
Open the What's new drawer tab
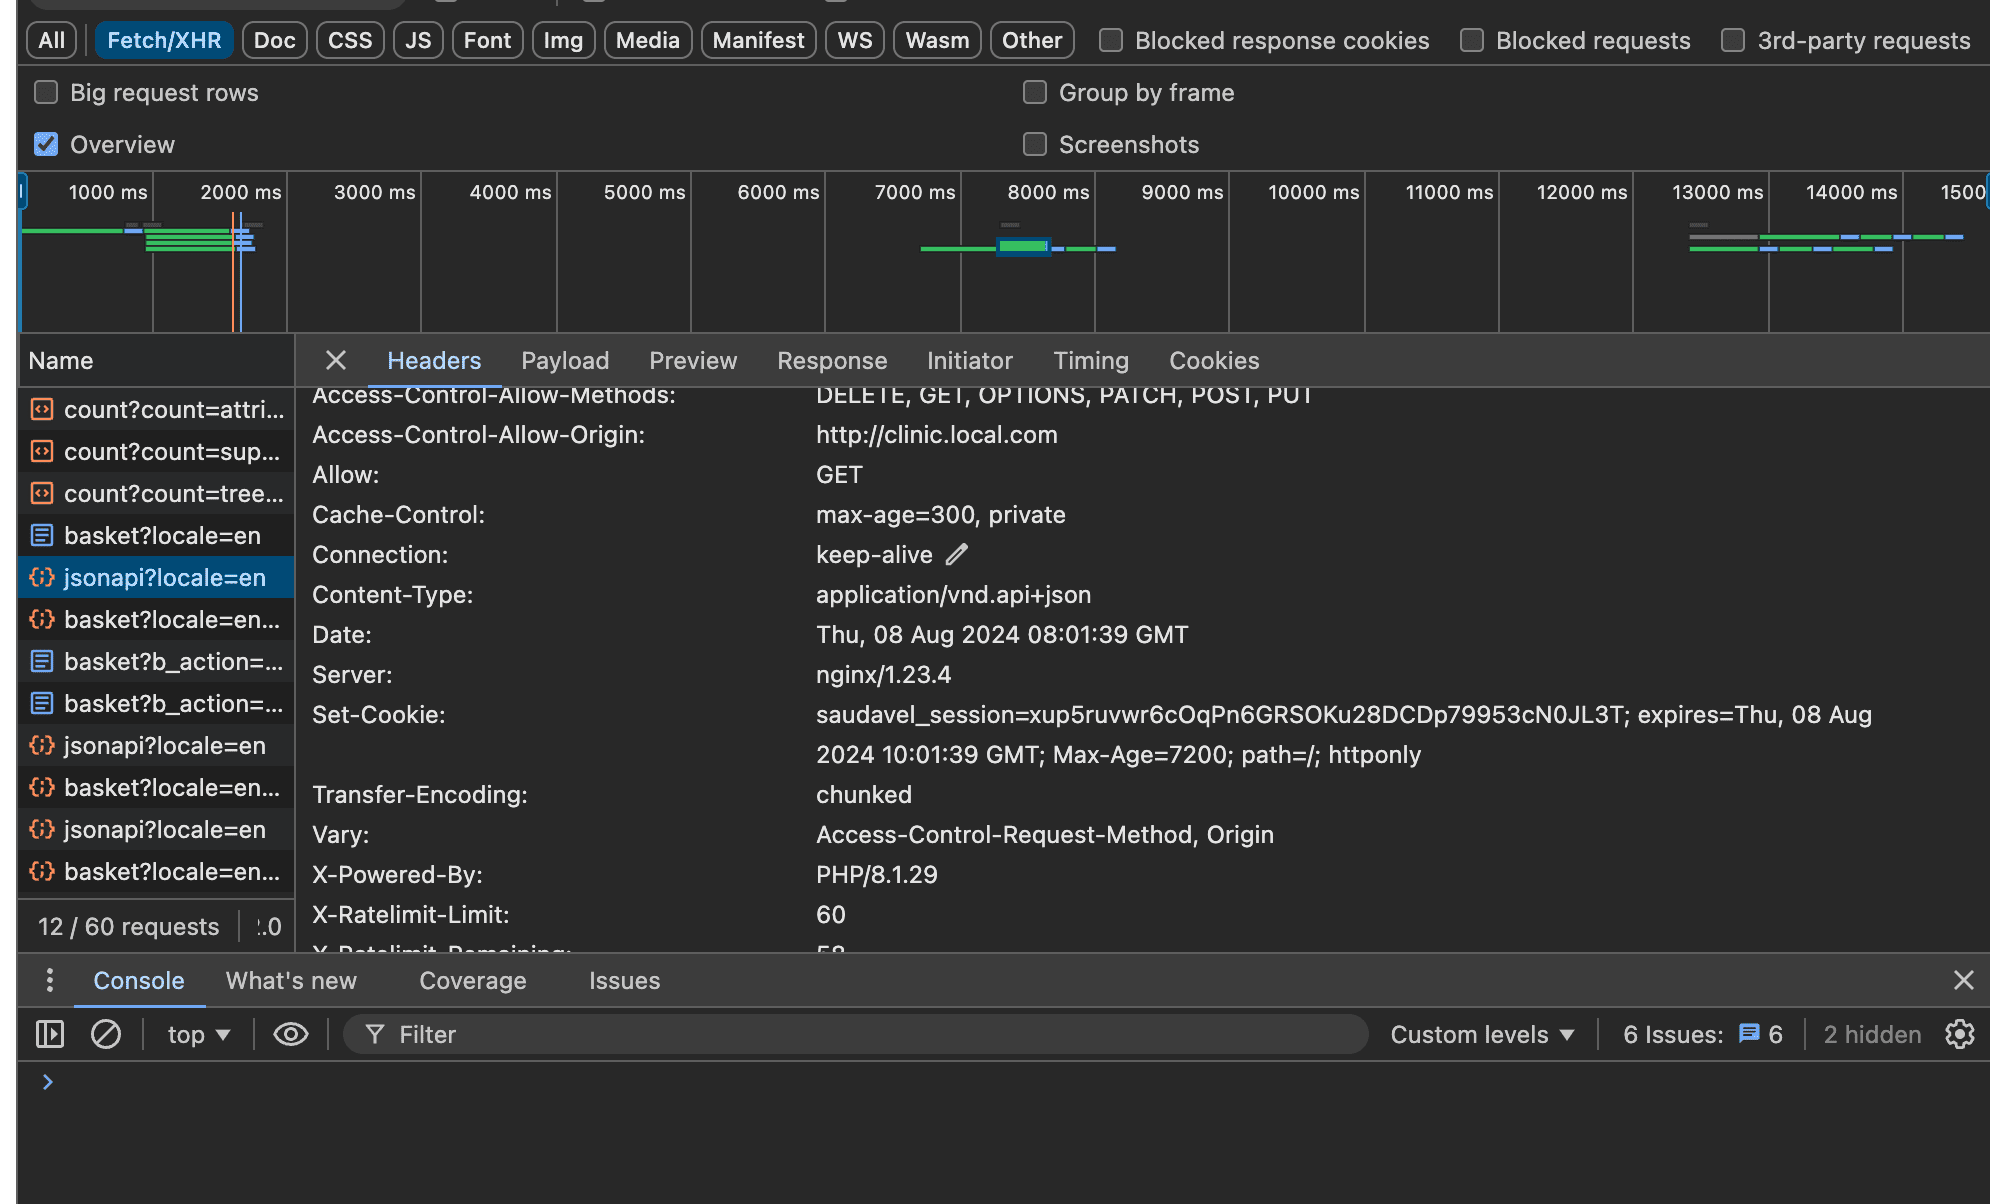[291, 980]
